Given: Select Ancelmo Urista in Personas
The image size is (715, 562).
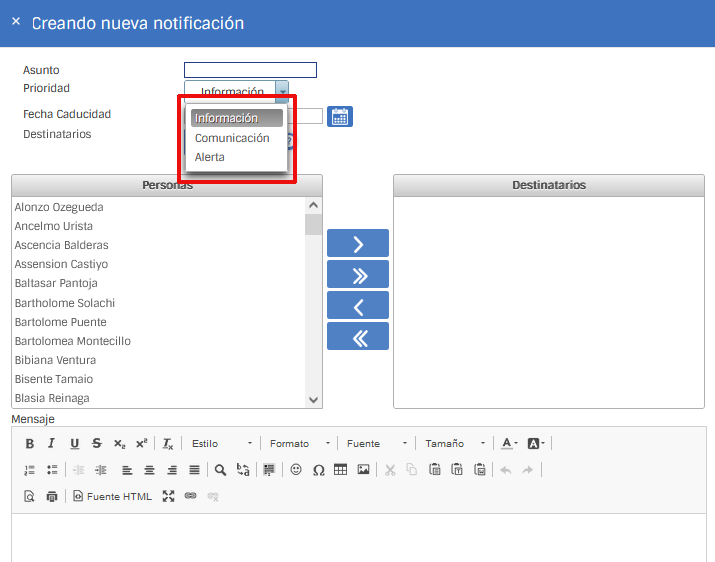Looking at the screenshot, I should point(159,226).
